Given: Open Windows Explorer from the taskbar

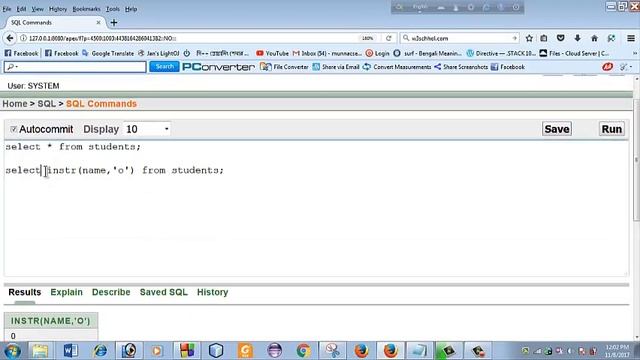Looking at the screenshot, I should pyautogui.click(x=40, y=351).
